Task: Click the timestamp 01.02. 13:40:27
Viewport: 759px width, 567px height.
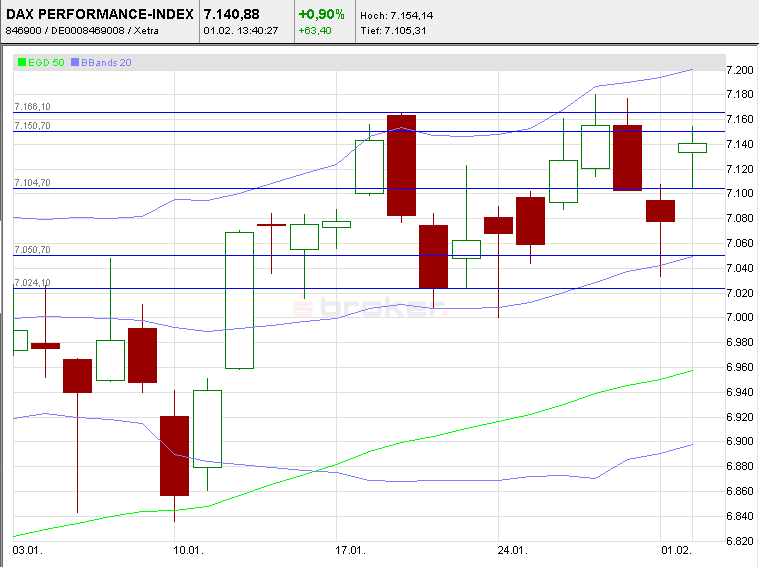Action: pyautogui.click(x=241, y=31)
